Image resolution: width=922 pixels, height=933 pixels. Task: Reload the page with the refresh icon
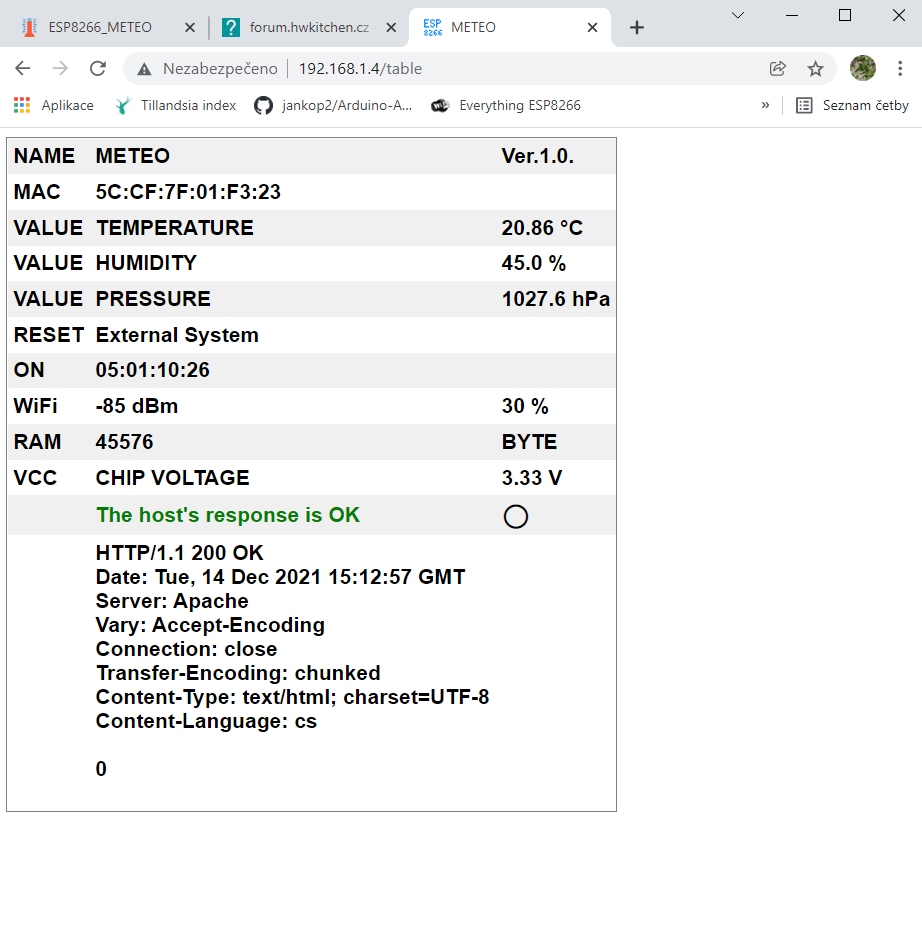click(x=98, y=68)
